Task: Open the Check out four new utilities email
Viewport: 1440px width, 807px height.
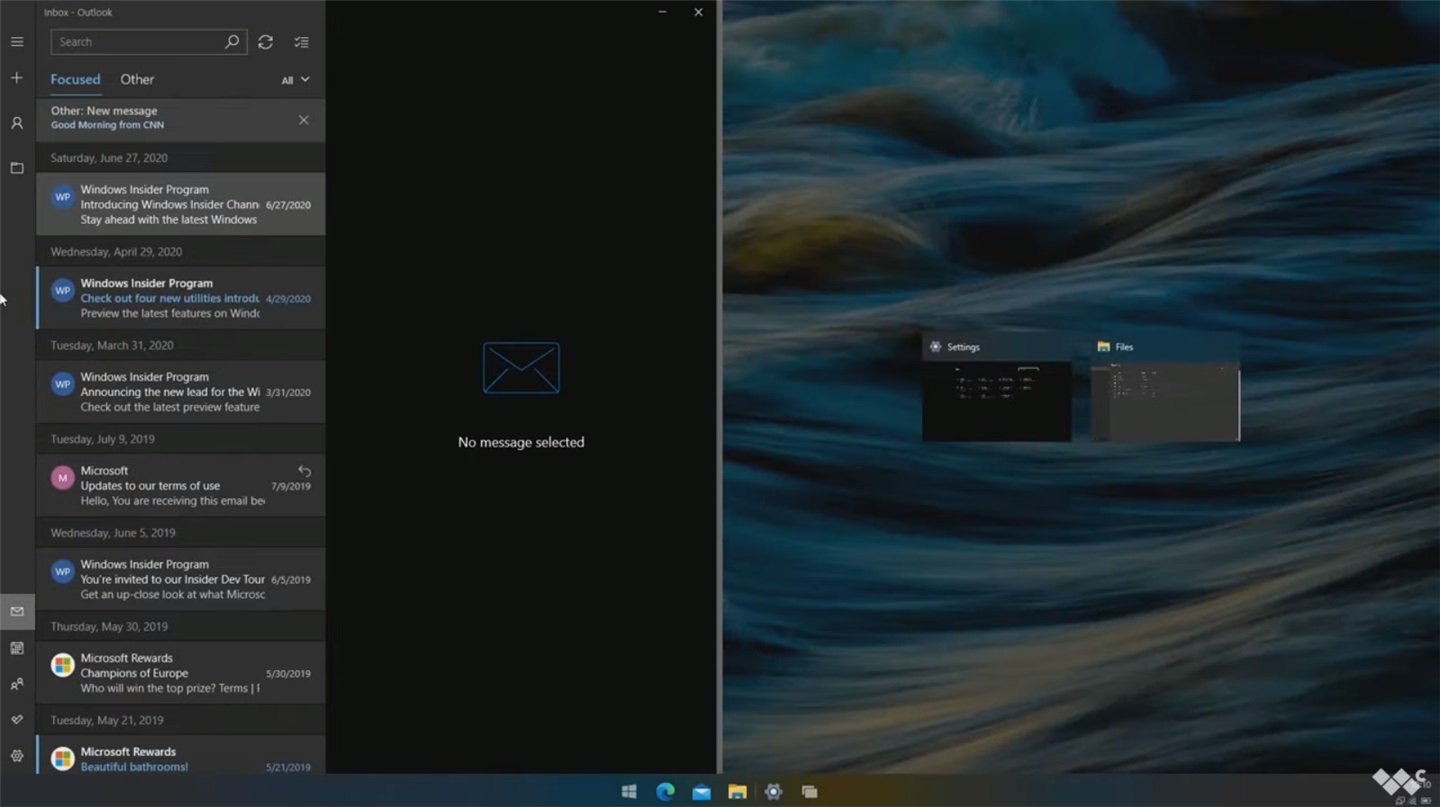Action: [180, 298]
